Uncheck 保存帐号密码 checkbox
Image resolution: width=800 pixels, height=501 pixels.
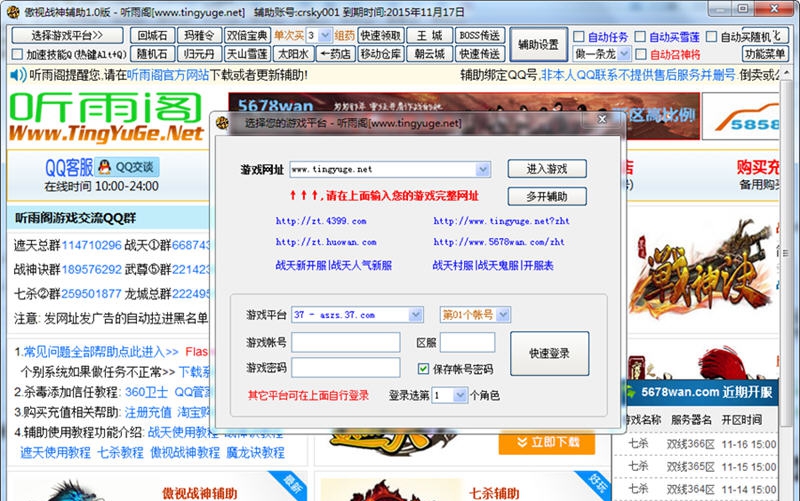(x=423, y=368)
